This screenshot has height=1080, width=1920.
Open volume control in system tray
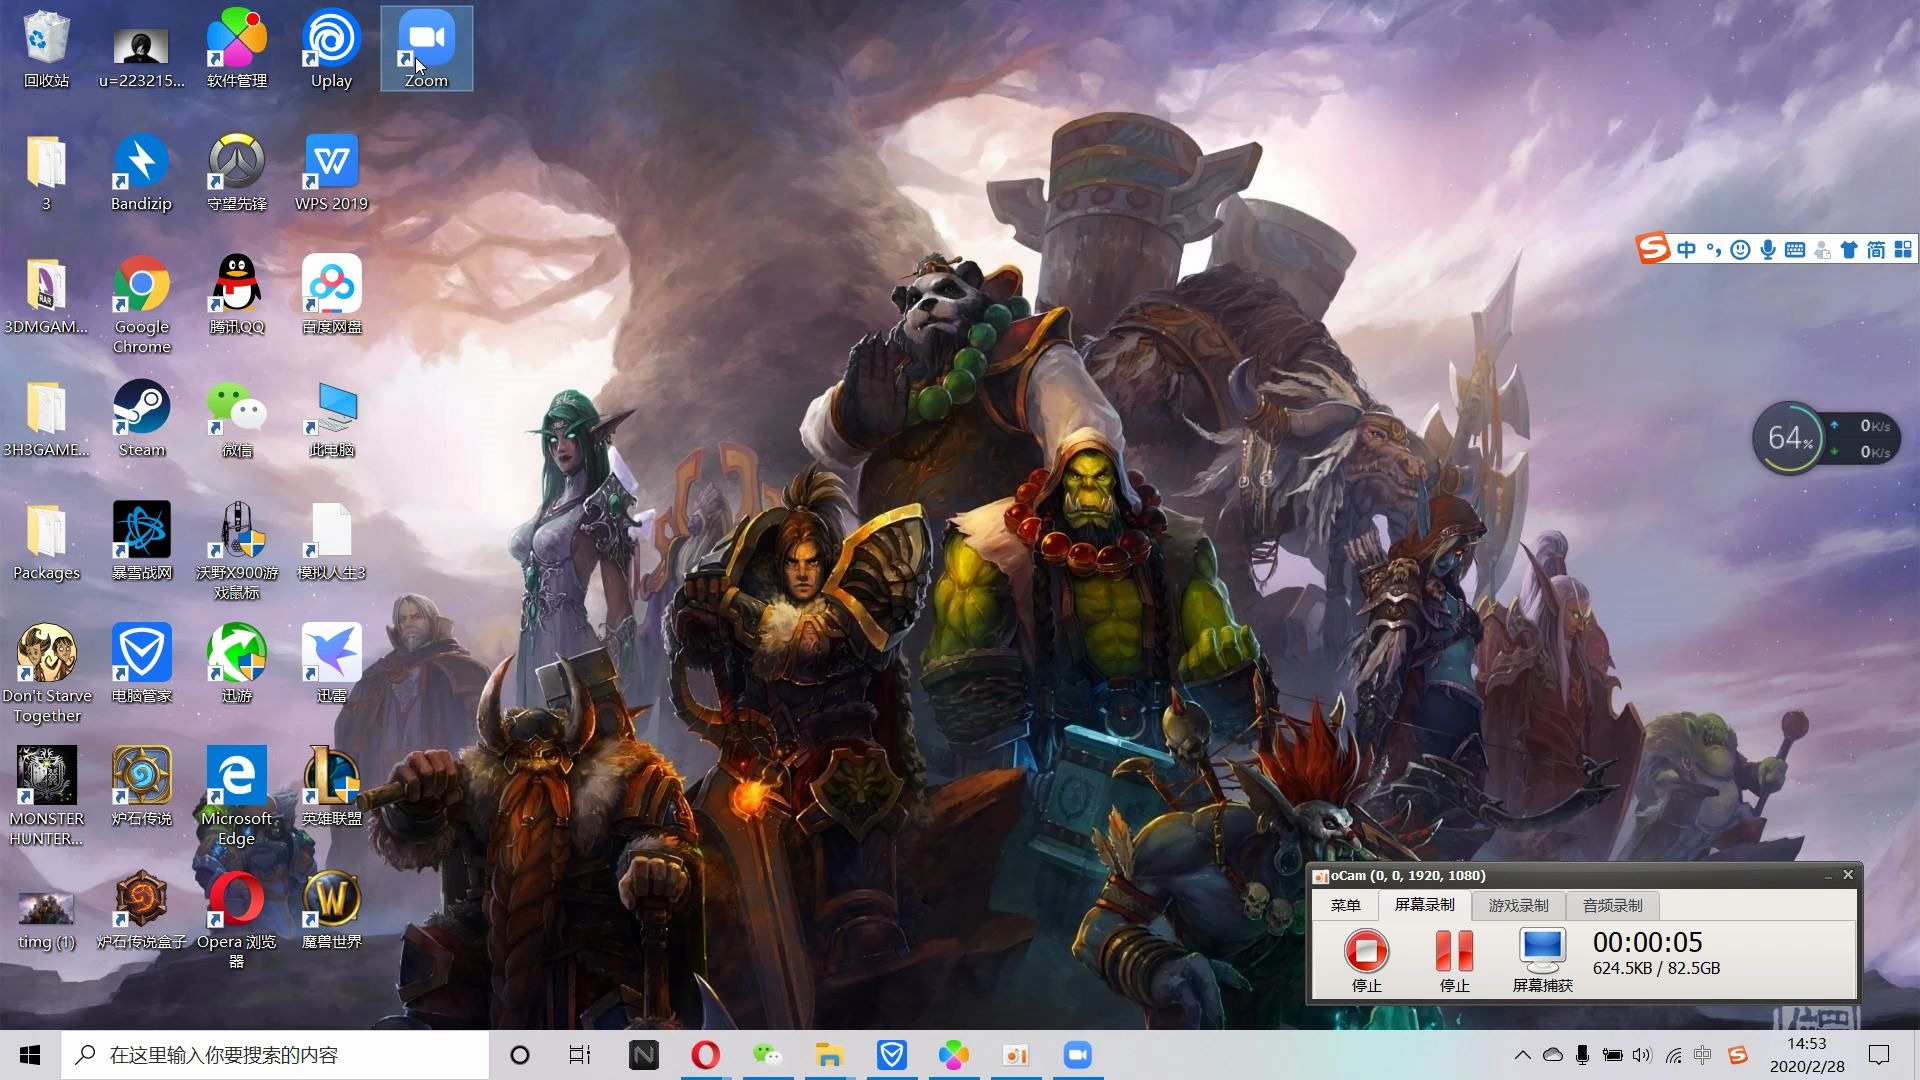coord(1642,1055)
